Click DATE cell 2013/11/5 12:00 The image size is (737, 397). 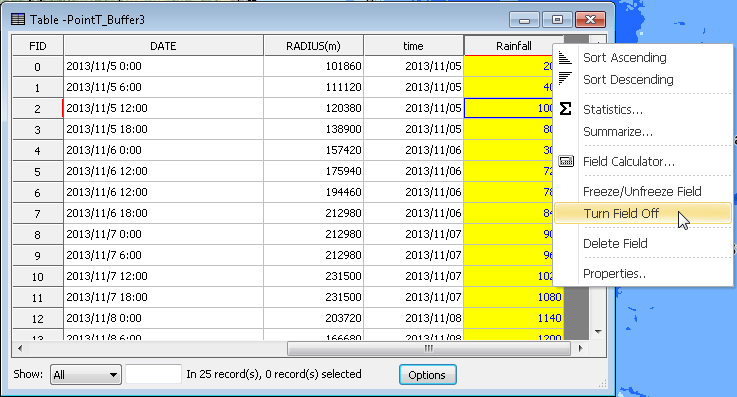(163, 108)
